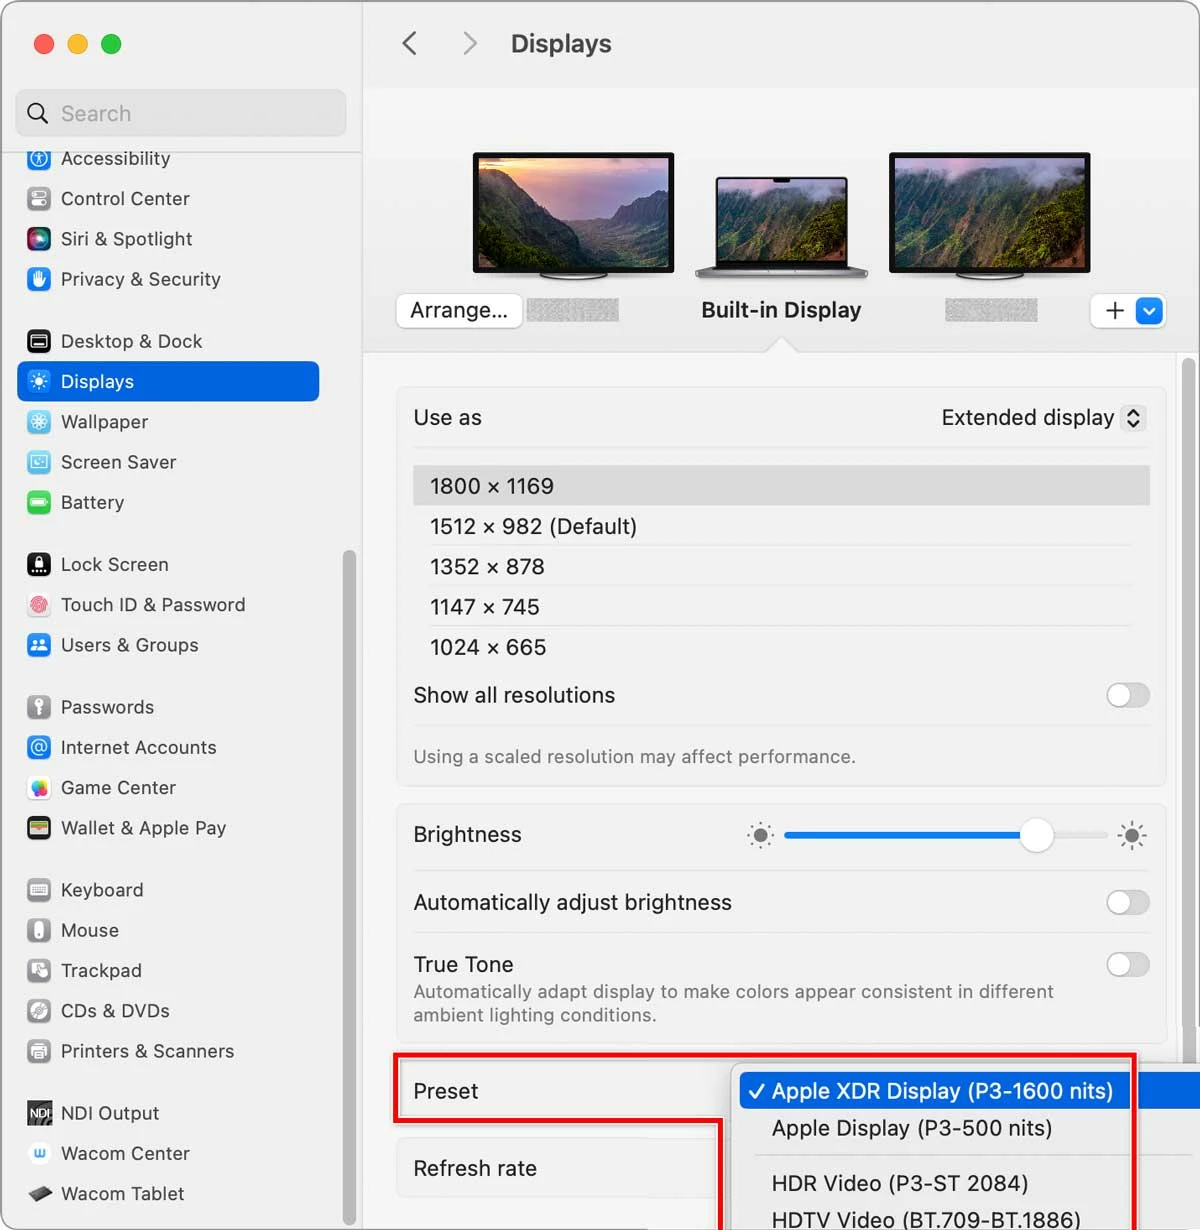Click the Brightness slider track
The width and height of the screenshot is (1200, 1230).
coord(945,835)
